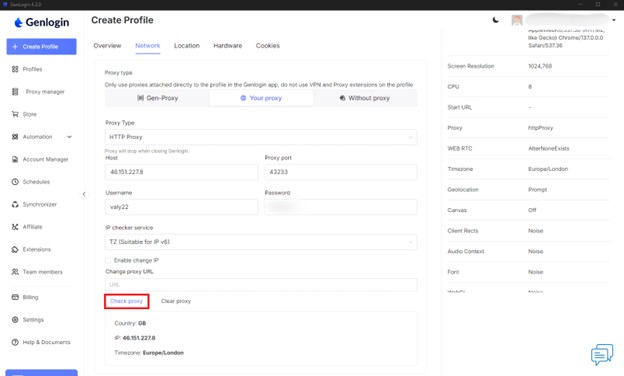Click the Clear proxy button
This screenshot has height=376, width=624.
176,301
